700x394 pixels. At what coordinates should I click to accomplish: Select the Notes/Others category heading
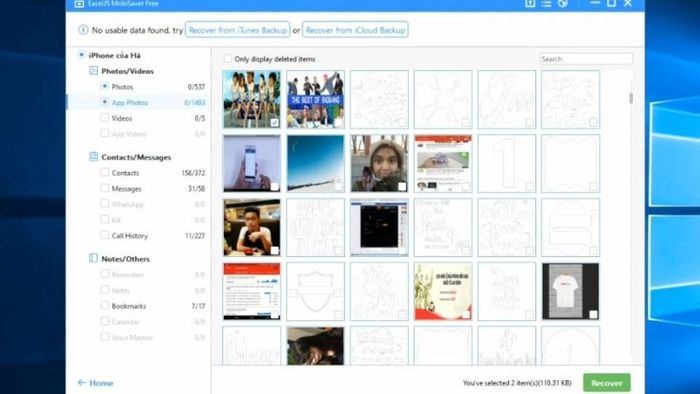[x=125, y=259]
